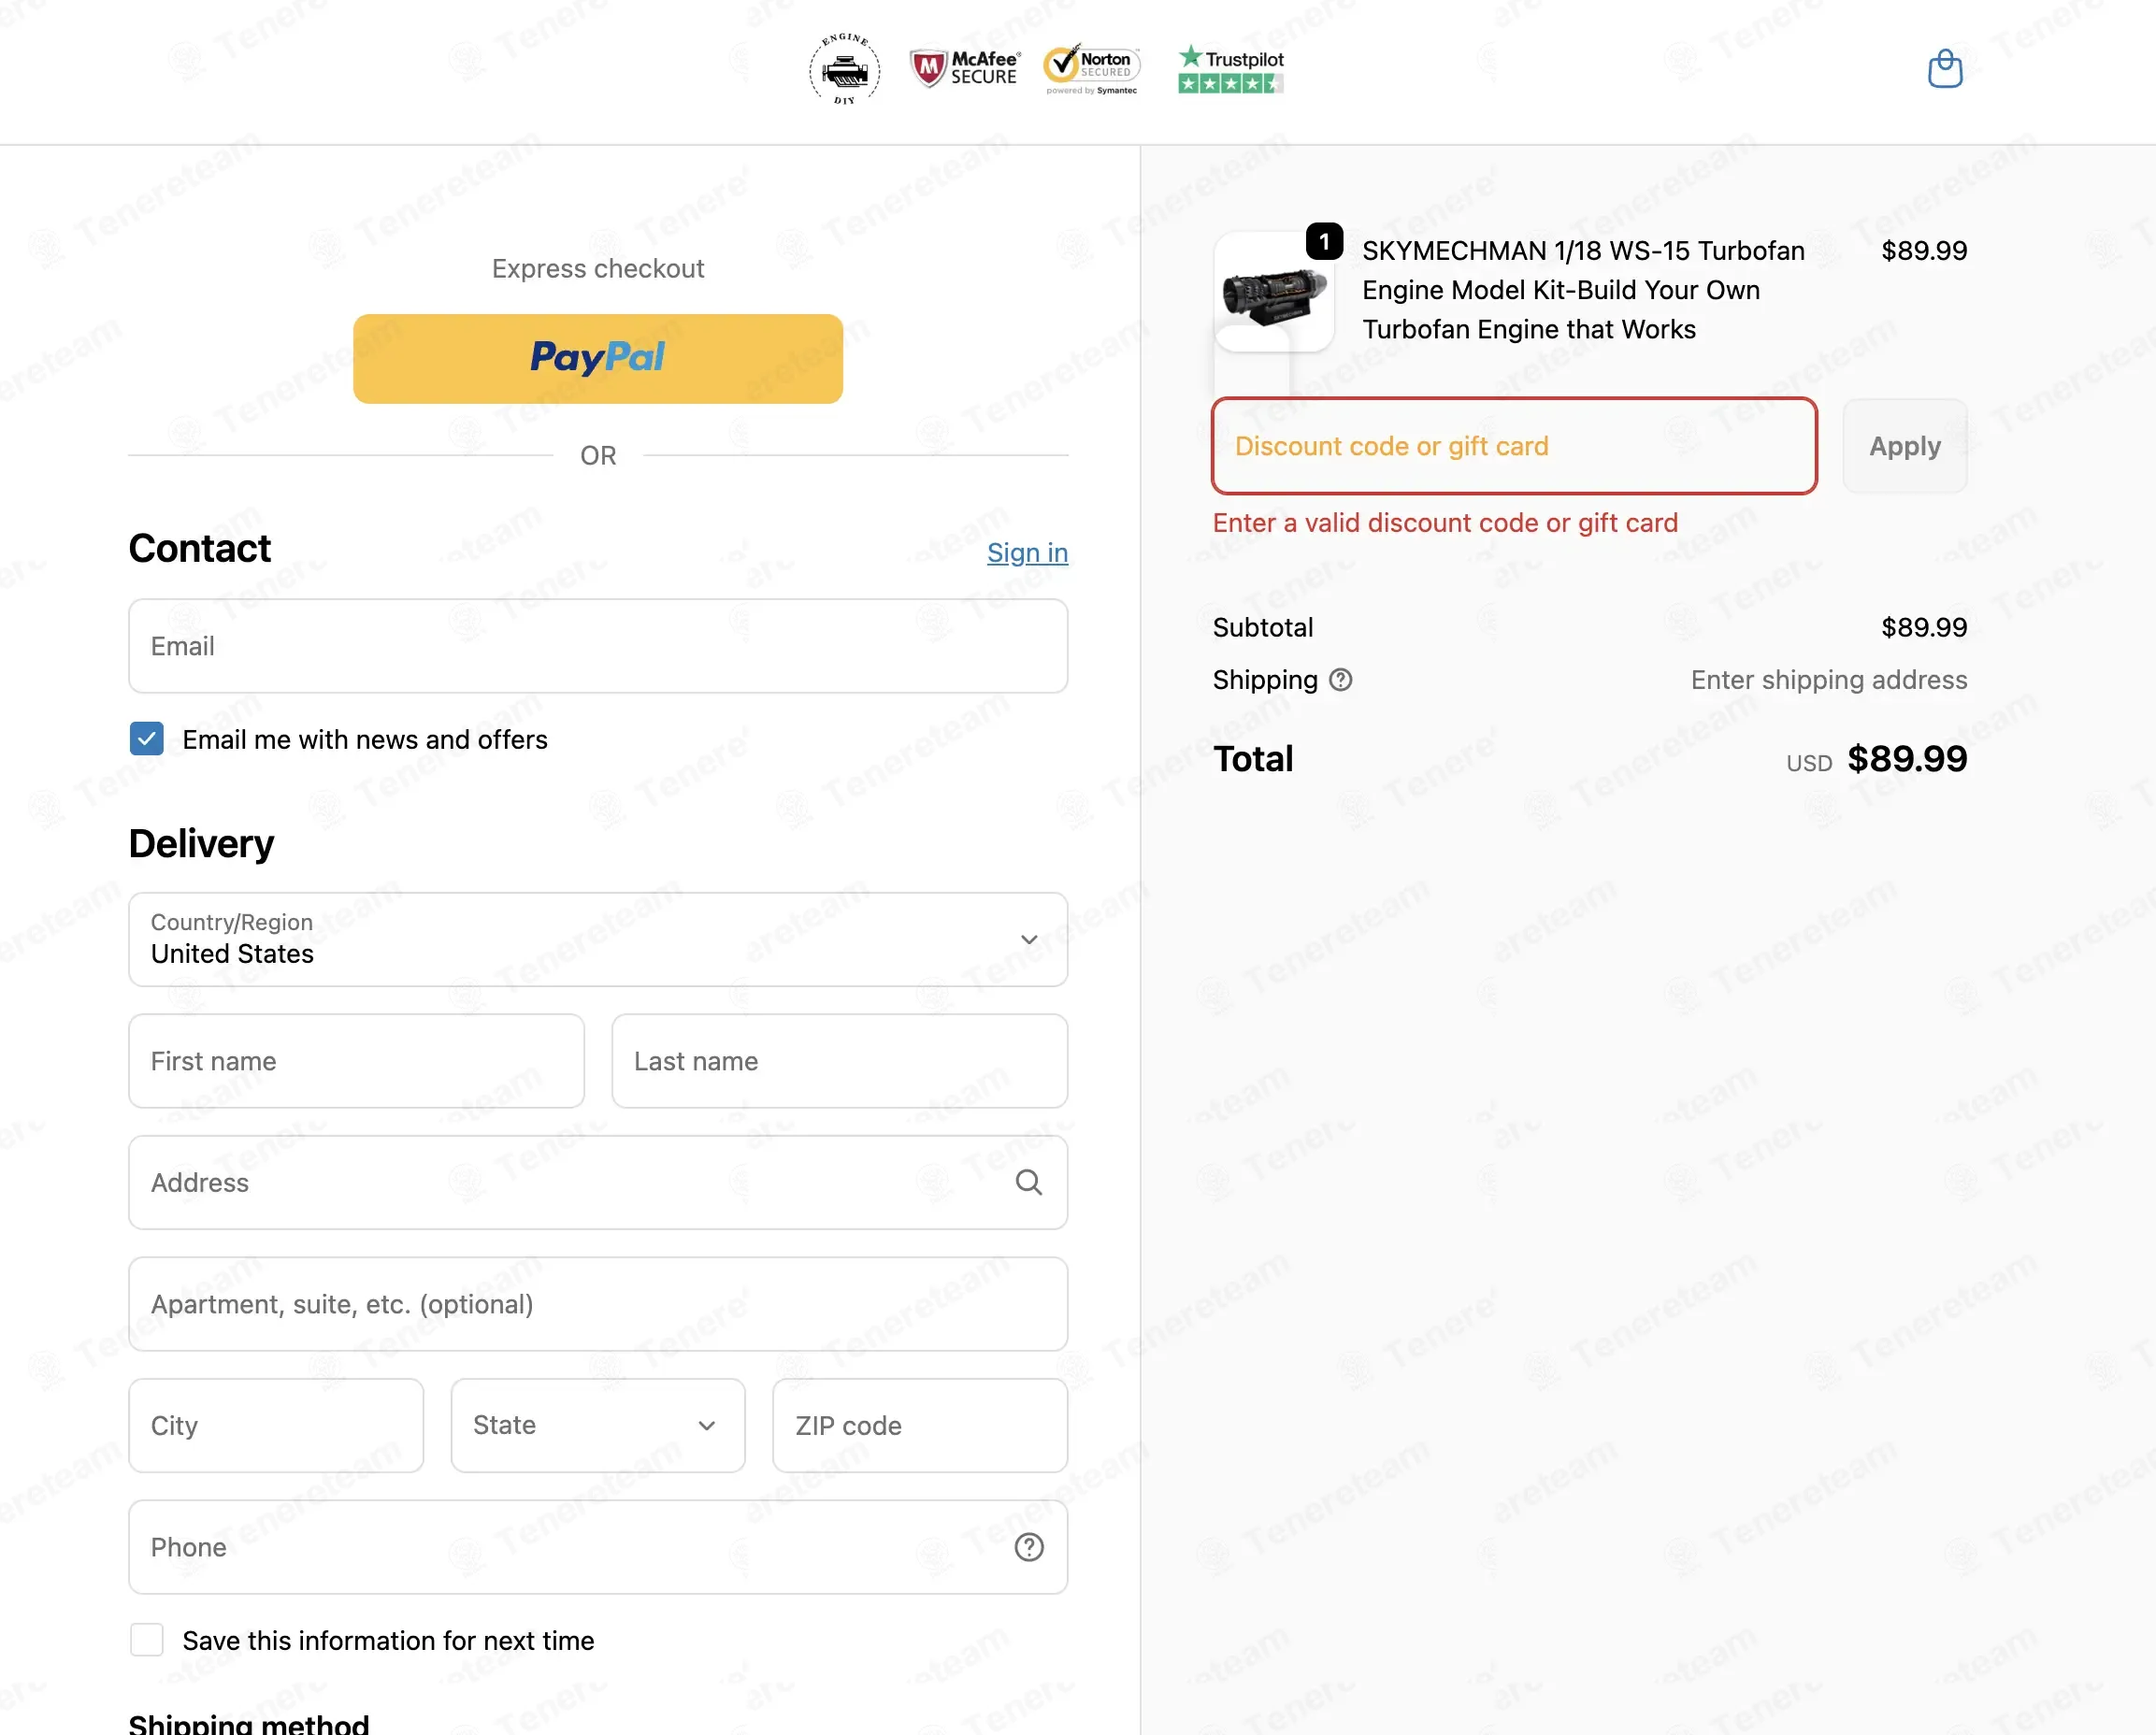Open the Country/Region dropdown
This screenshot has width=2156, height=1735.
click(598, 939)
